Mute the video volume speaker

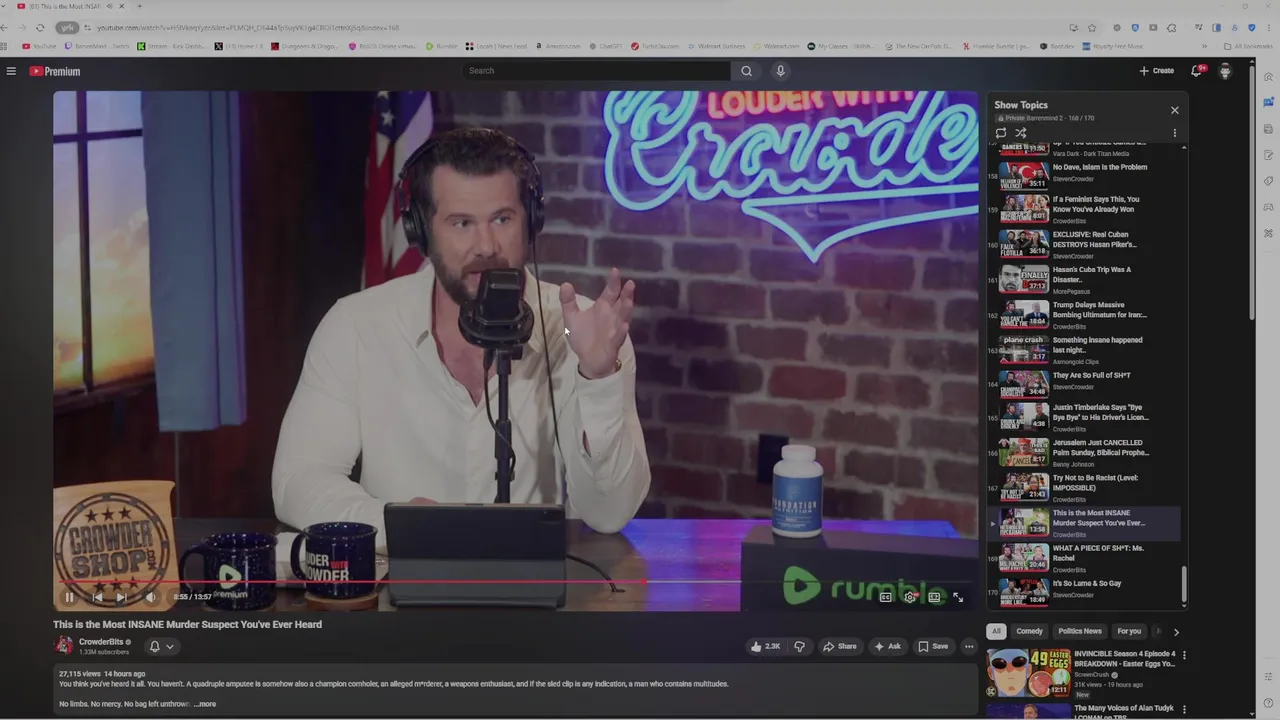pos(150,597)
